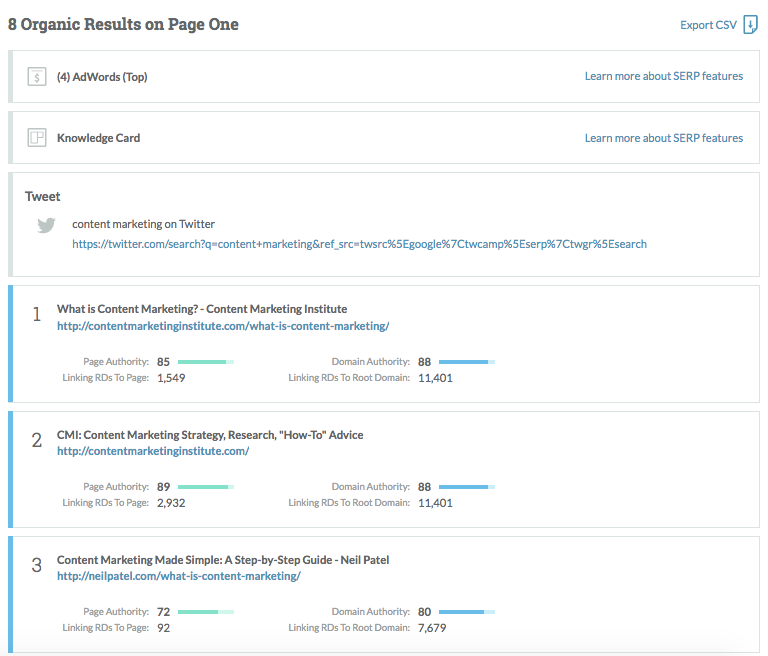Open Learn more link in AdWords row

coord(664,76)
